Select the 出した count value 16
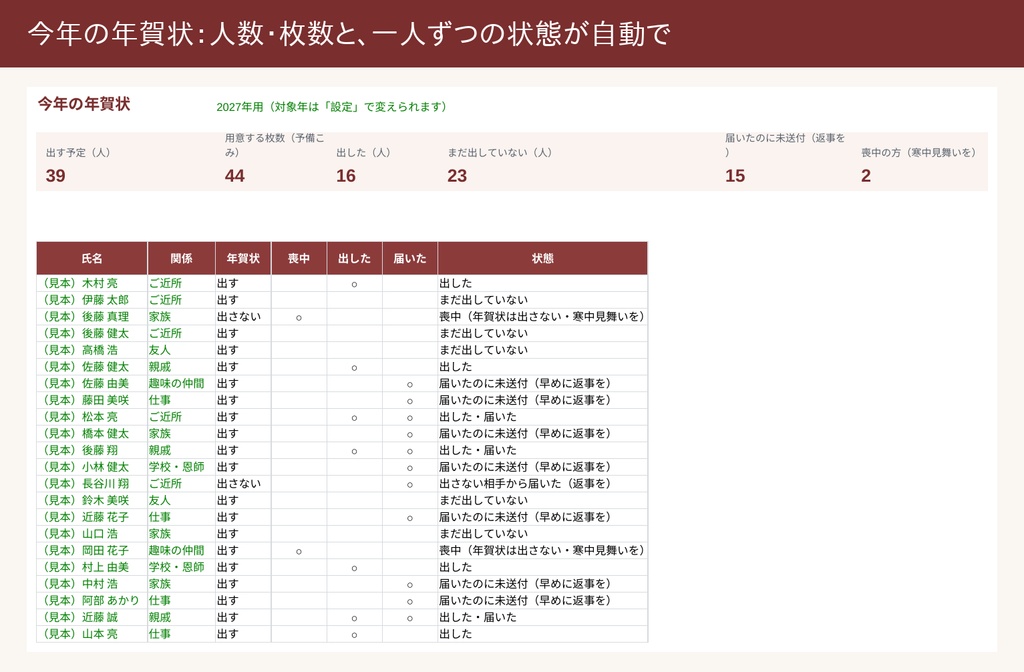This screenshot has width=1024, height=672. 346,176
